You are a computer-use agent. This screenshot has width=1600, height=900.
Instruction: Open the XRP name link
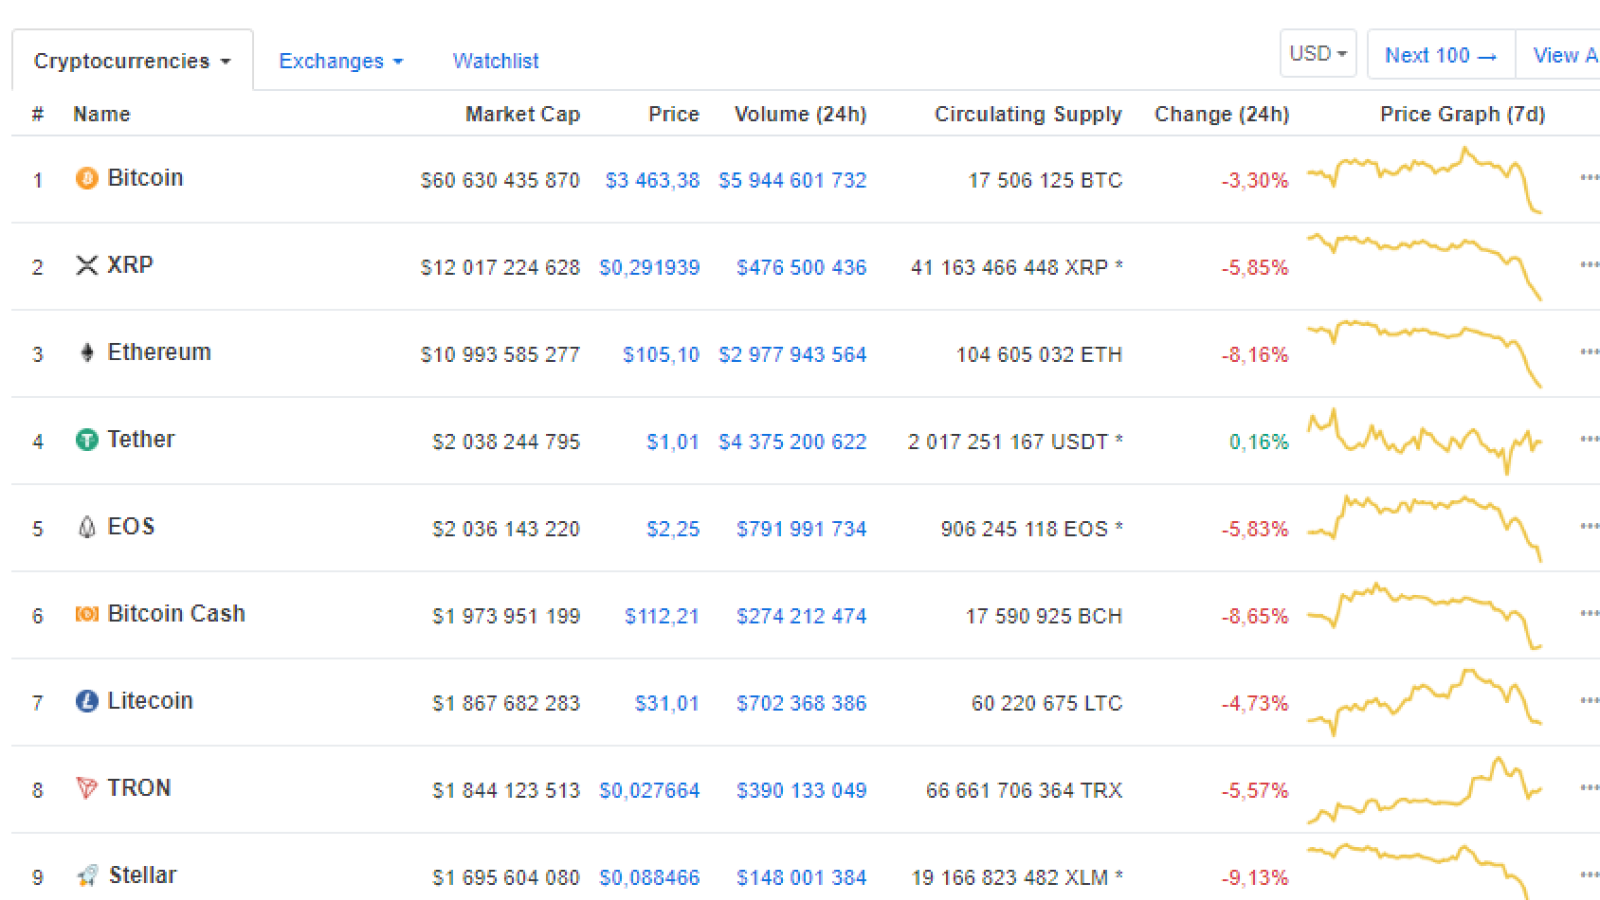(x=130, y=265)
